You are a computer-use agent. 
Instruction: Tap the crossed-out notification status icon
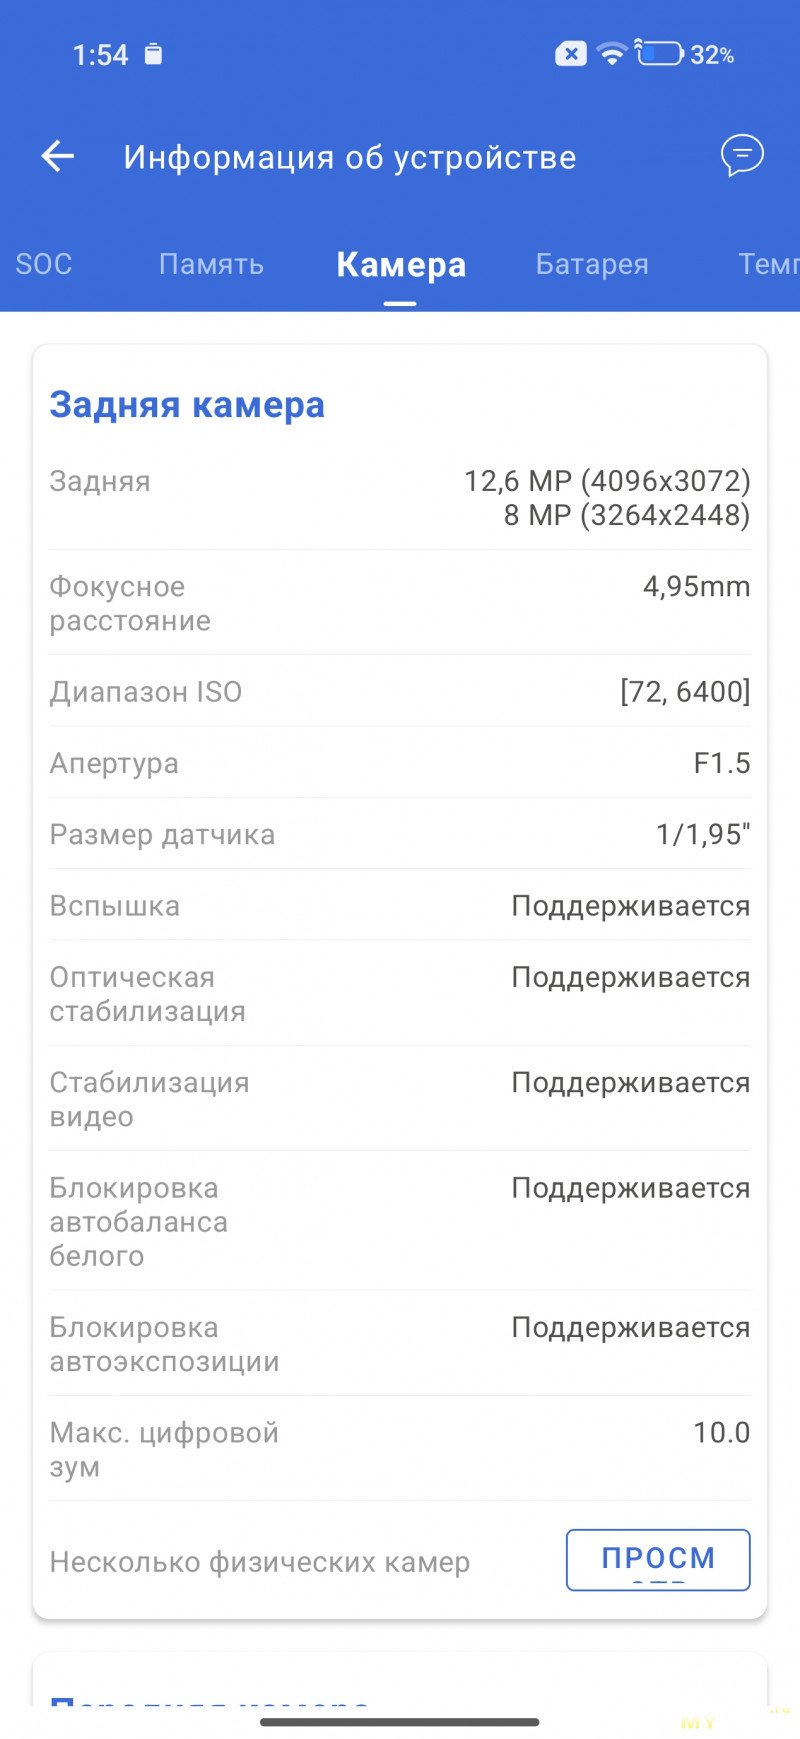(571, 54)
